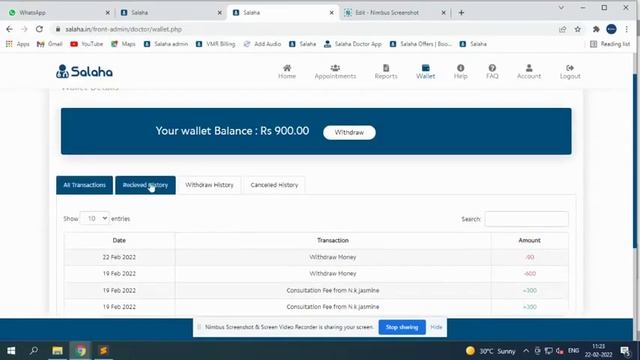Reload the page
The width and height of the screenshot is (640, 360).
[39, 29]
